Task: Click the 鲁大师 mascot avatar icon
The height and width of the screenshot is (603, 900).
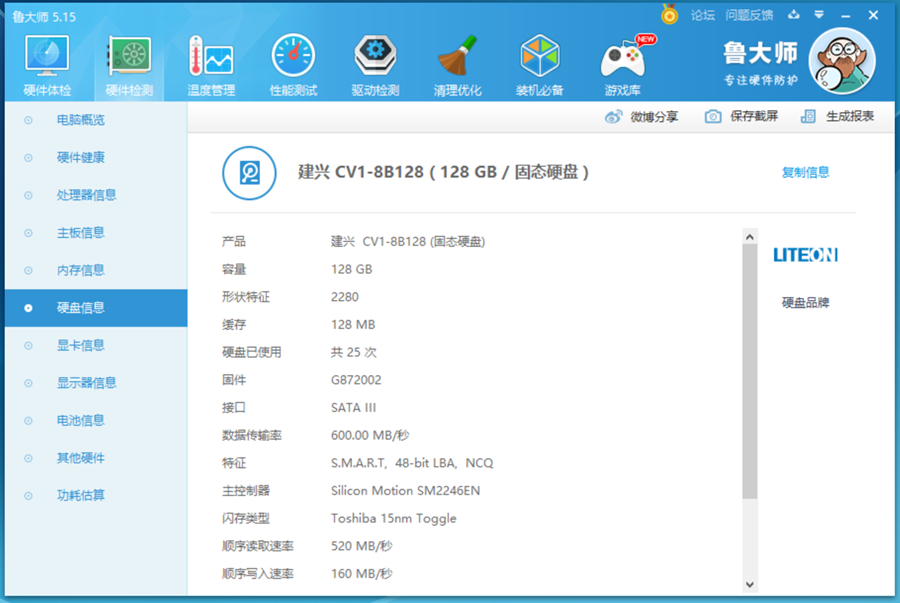Action: [842, 60]
